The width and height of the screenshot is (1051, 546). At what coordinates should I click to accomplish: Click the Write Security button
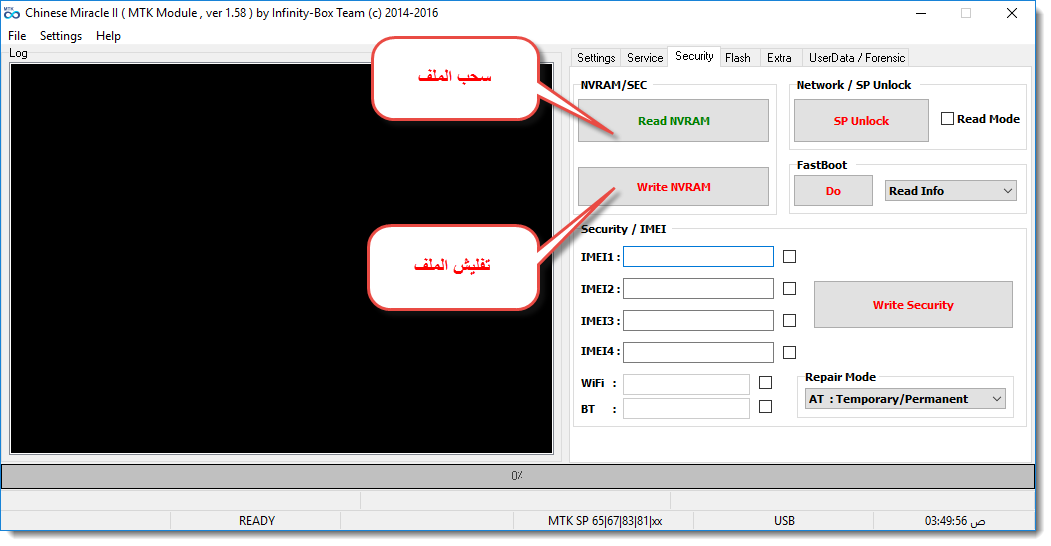(913, 305)
